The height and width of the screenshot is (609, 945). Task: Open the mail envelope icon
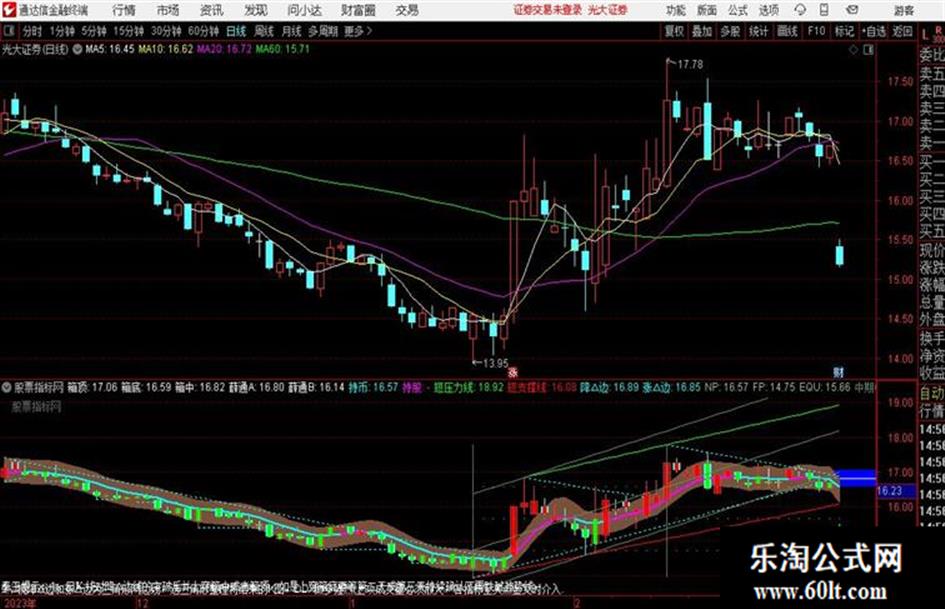(852, 10)
